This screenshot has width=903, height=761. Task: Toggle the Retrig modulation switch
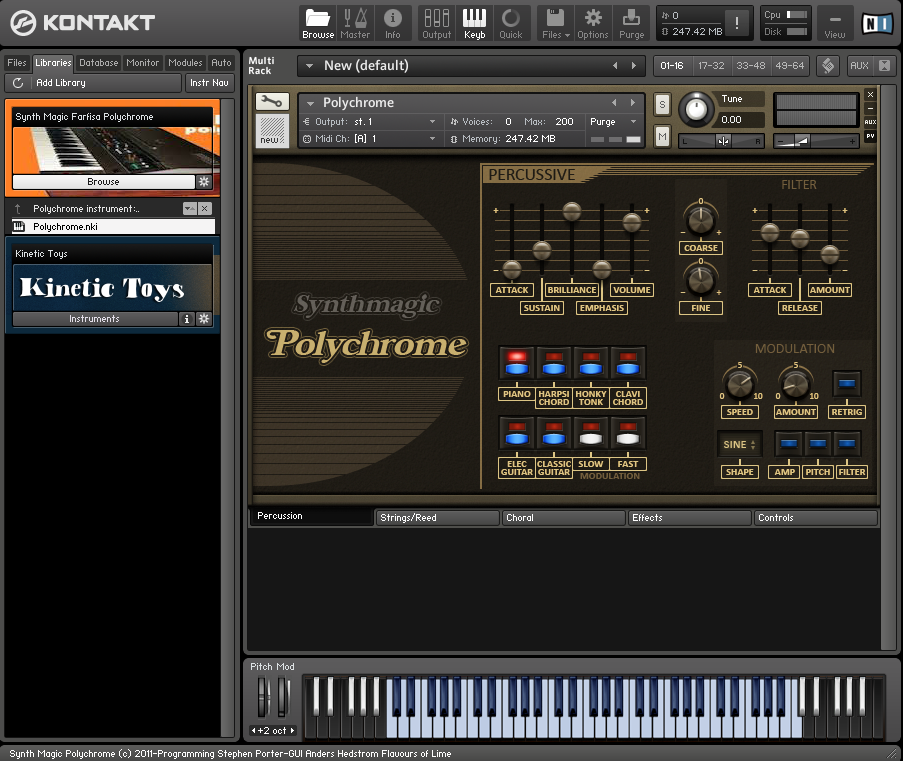click(x=847, y=384)
